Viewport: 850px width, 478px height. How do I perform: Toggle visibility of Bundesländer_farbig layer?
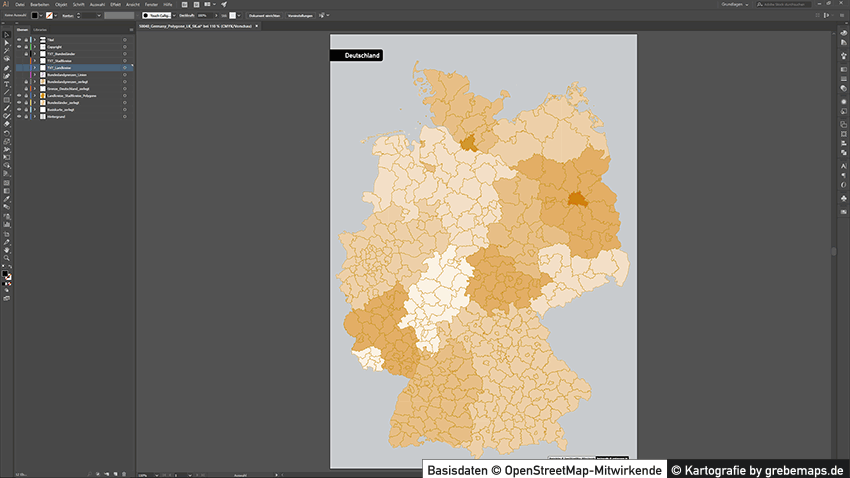pos(19,102)
